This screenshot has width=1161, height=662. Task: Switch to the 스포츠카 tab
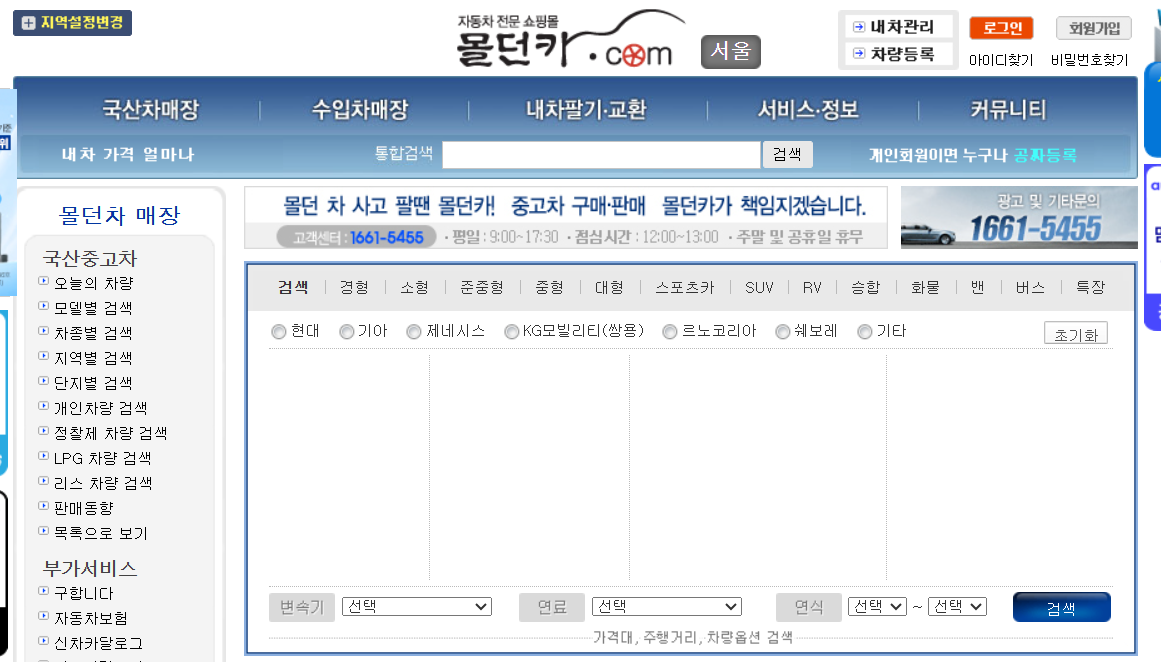(685, 287)
